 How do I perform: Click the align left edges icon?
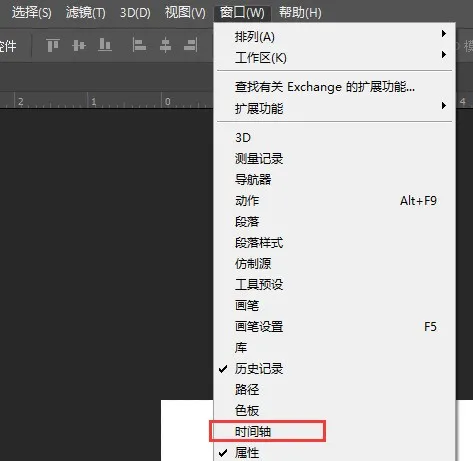pos(139,45)
